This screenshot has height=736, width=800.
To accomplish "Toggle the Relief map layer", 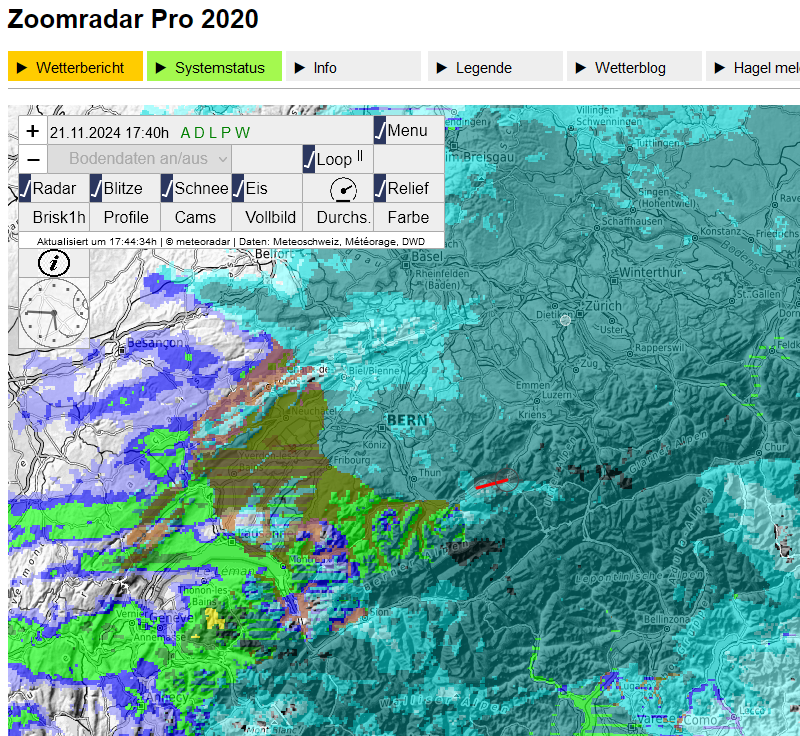I will (x=380, y=188).
